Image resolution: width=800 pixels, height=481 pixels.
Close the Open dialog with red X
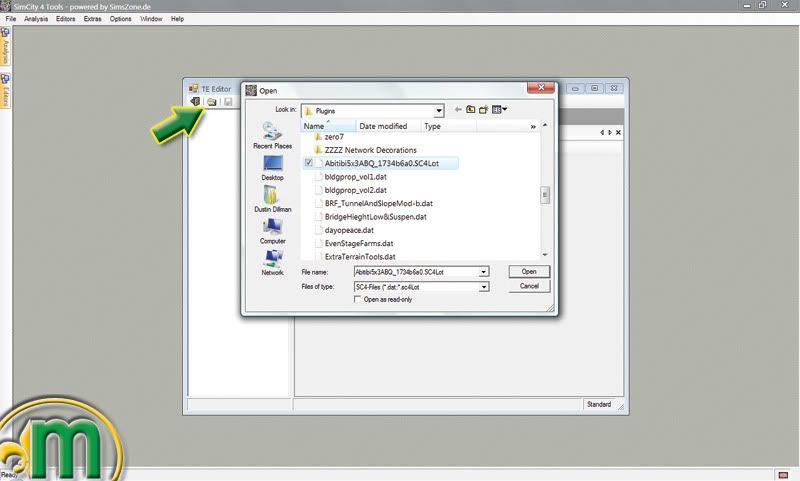point(541,88)
